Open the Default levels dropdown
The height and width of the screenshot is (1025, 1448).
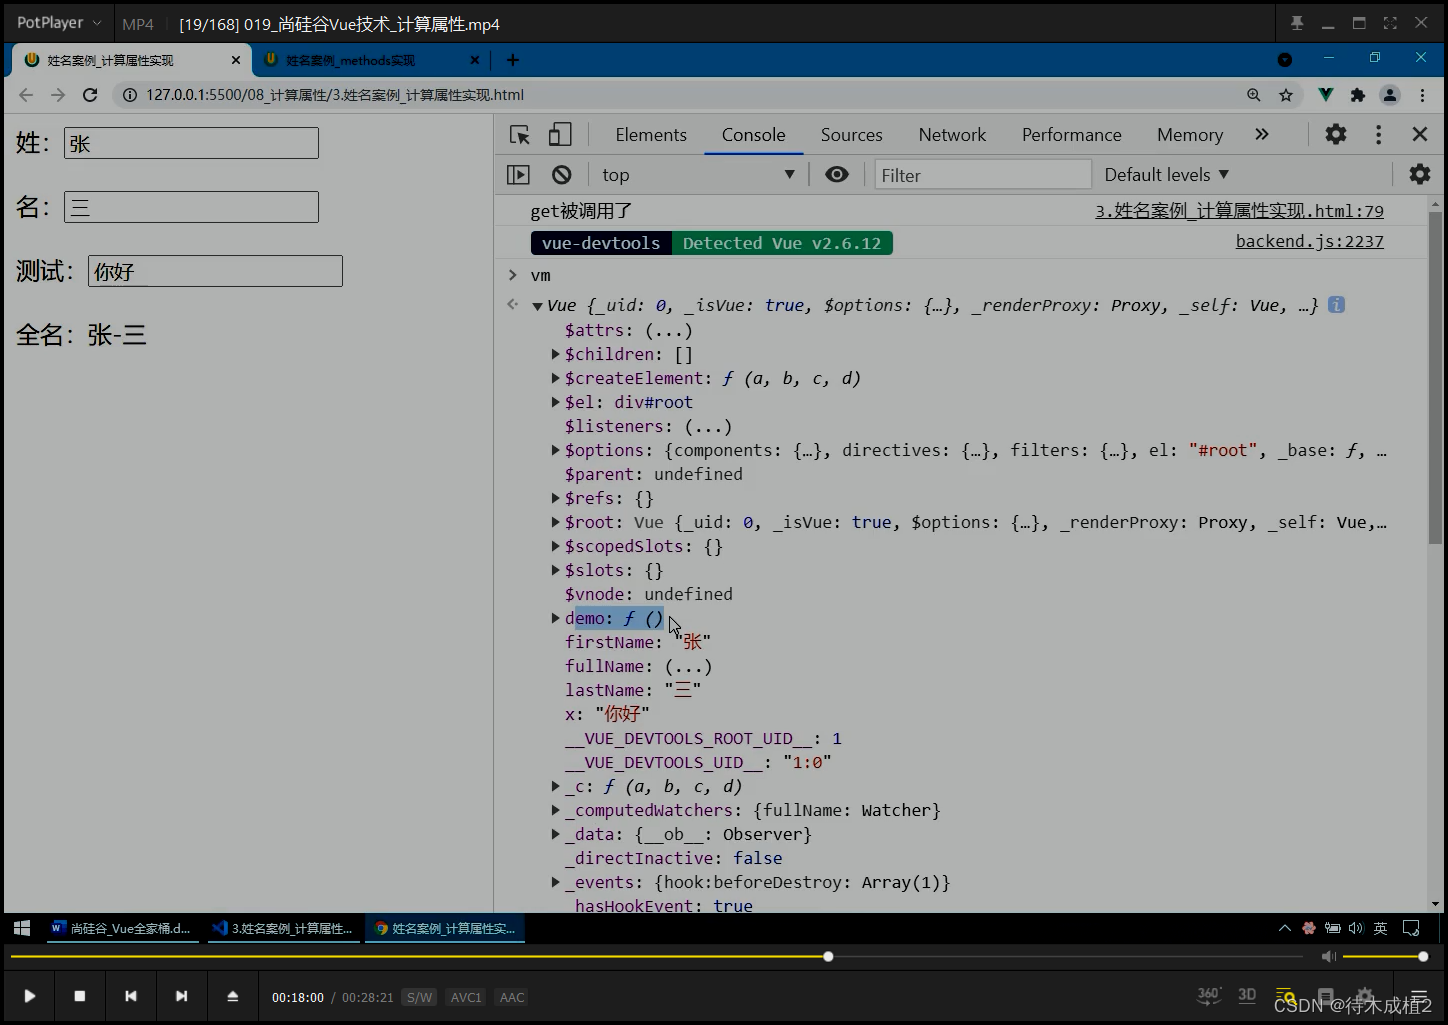[x=1166, y=175]
